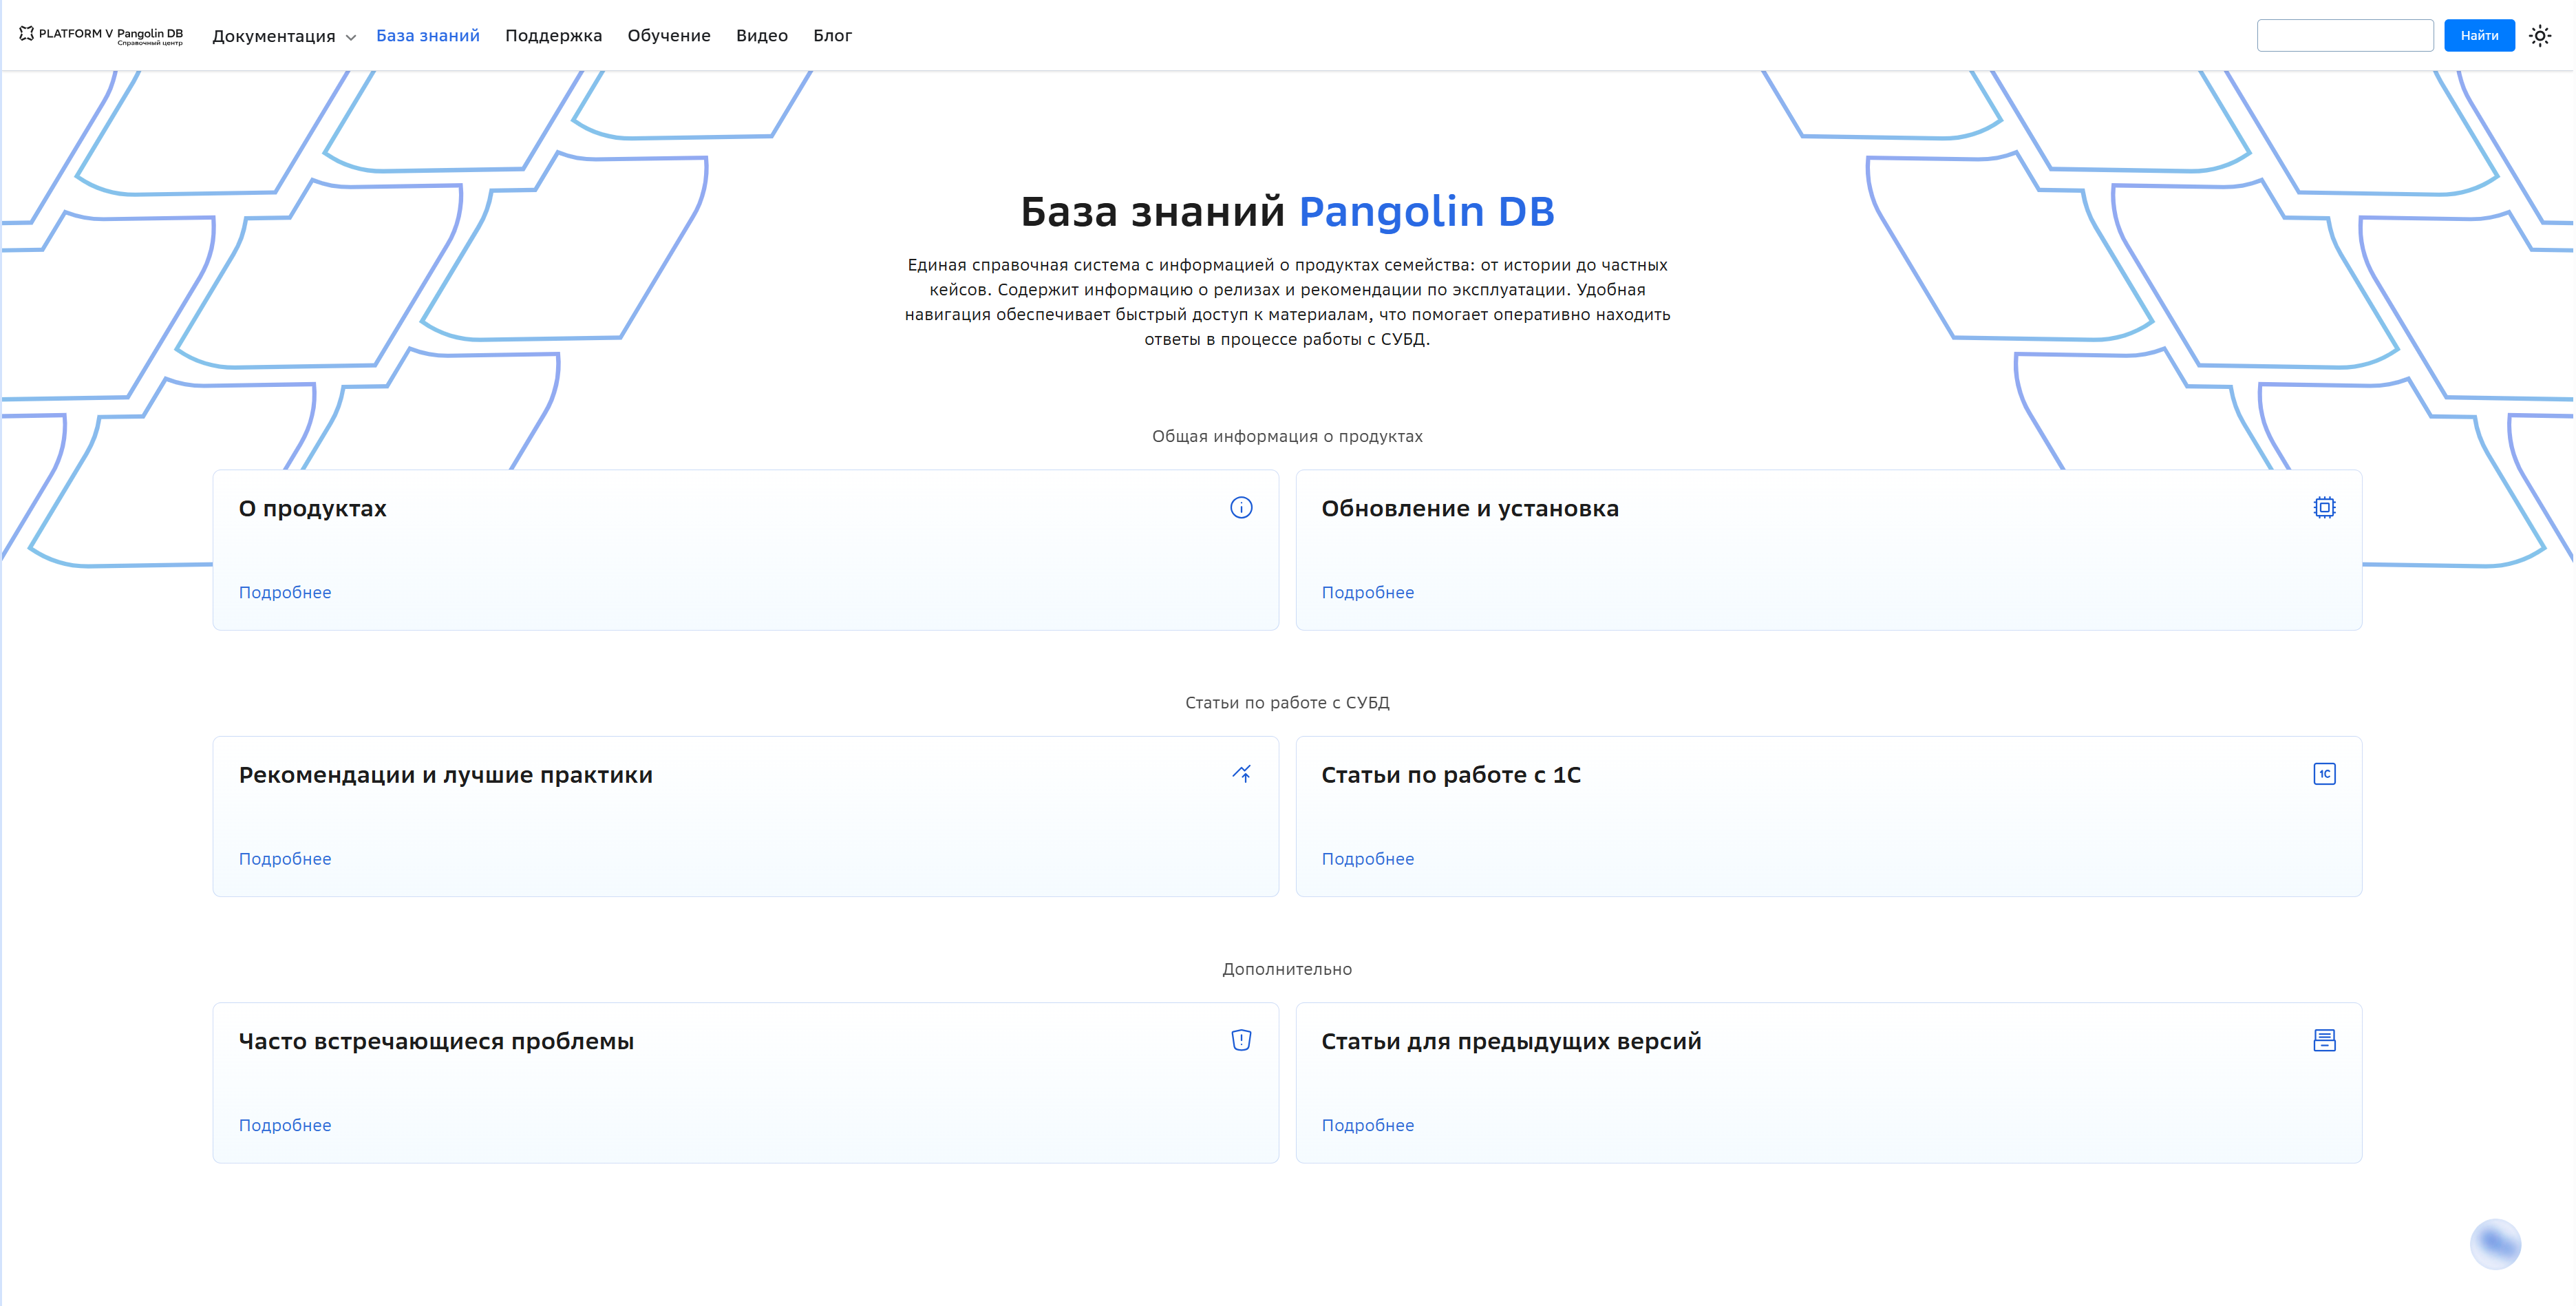Click the Часто встречающиеся проблемы heading

436,1041
